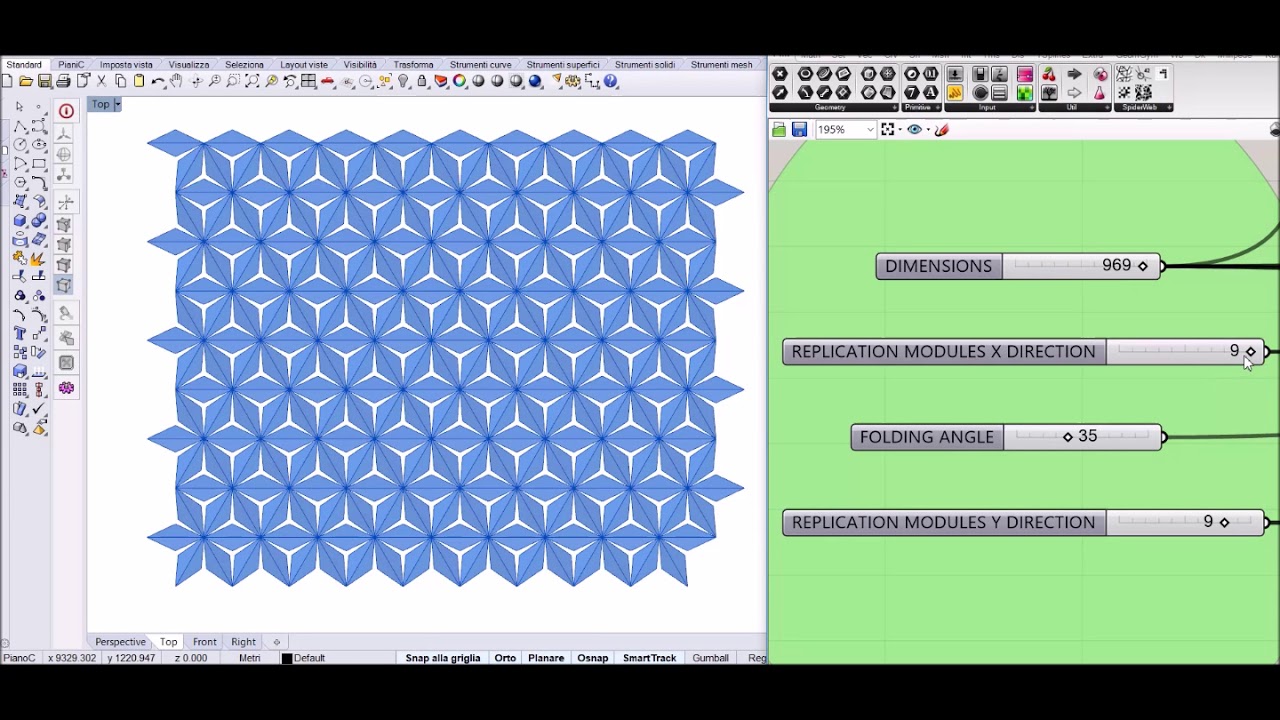
Task: Click the Default layer indicator in status bar
Action: [304, 658]
